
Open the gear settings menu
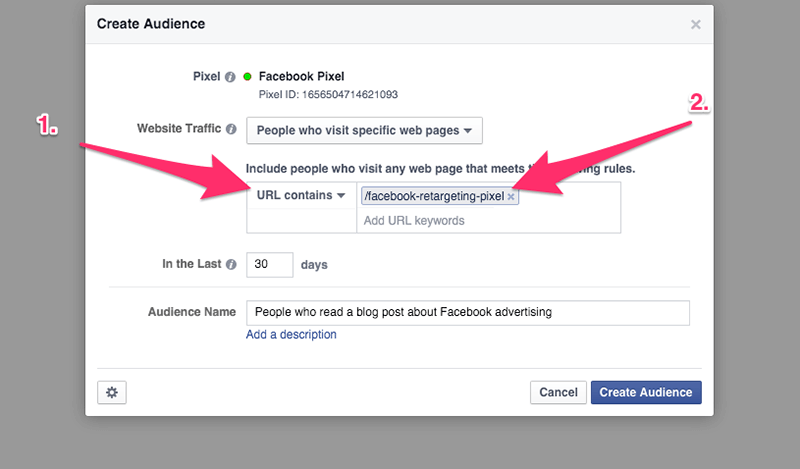111,392
